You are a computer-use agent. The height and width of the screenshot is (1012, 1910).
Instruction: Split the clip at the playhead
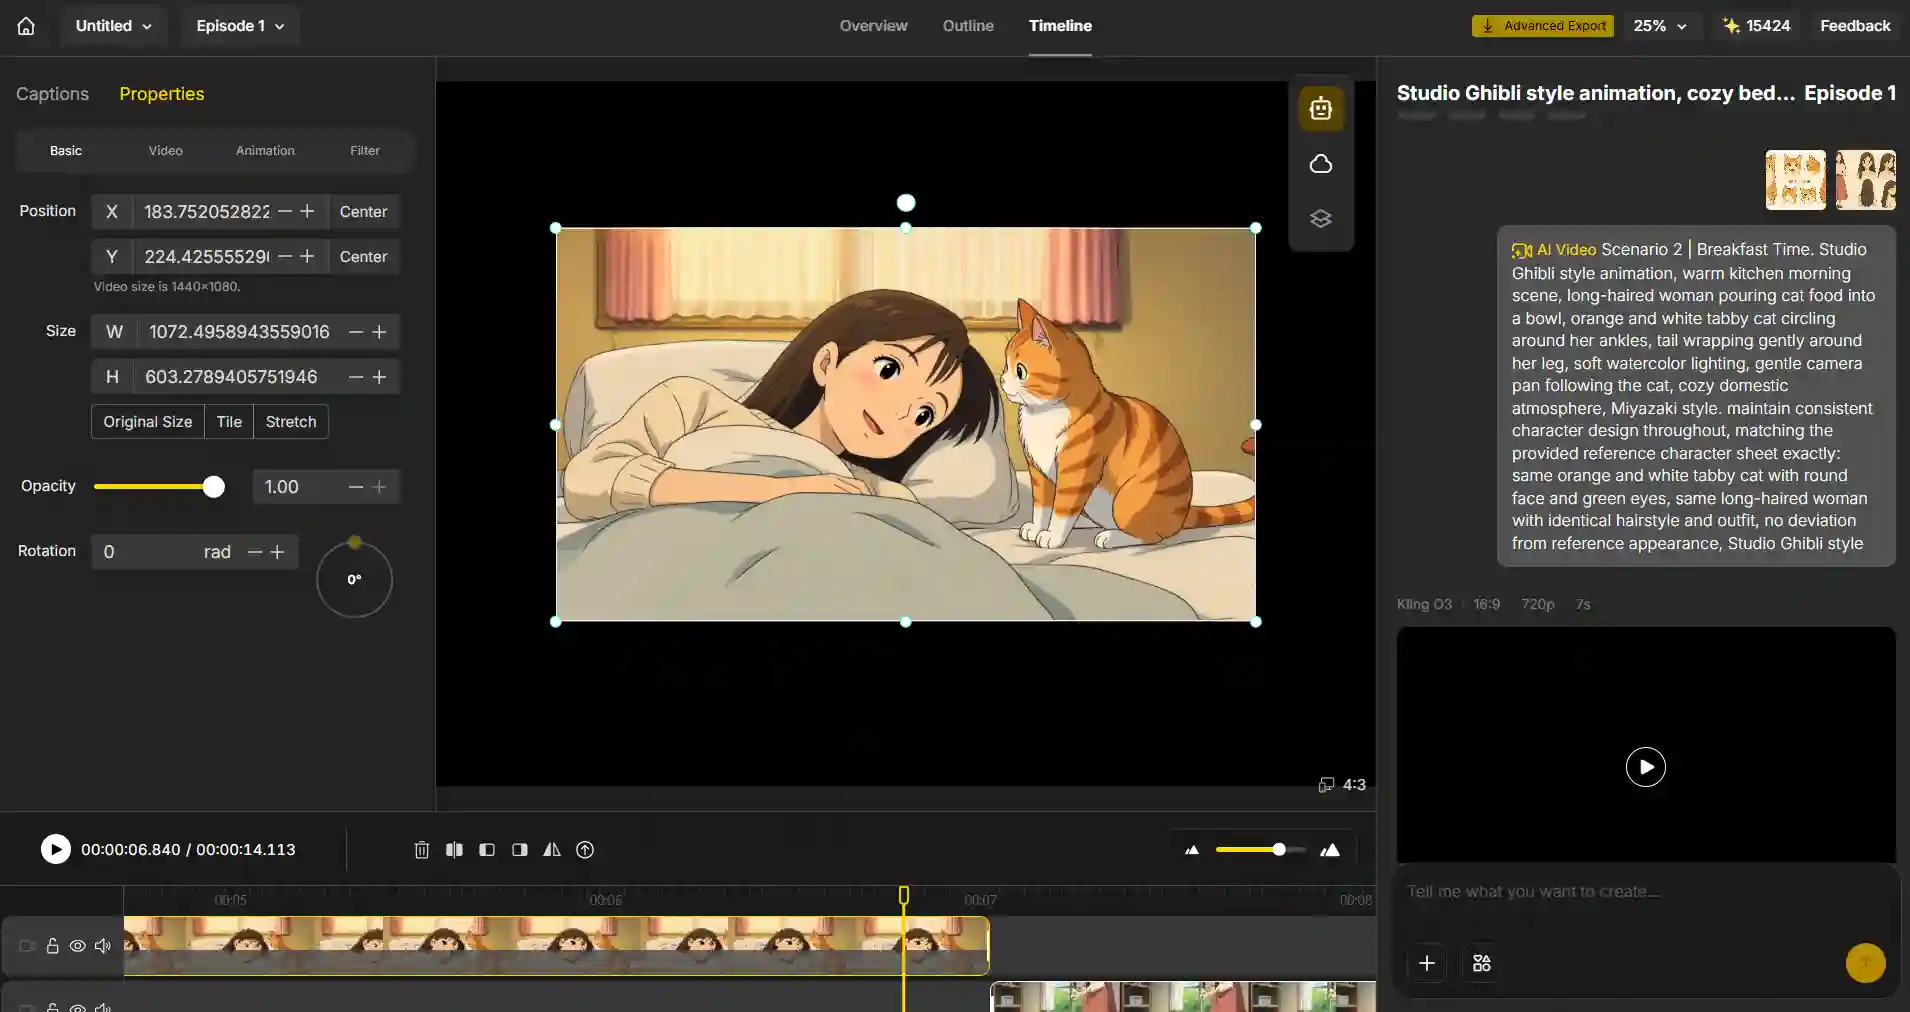click(x=454, y=850)
